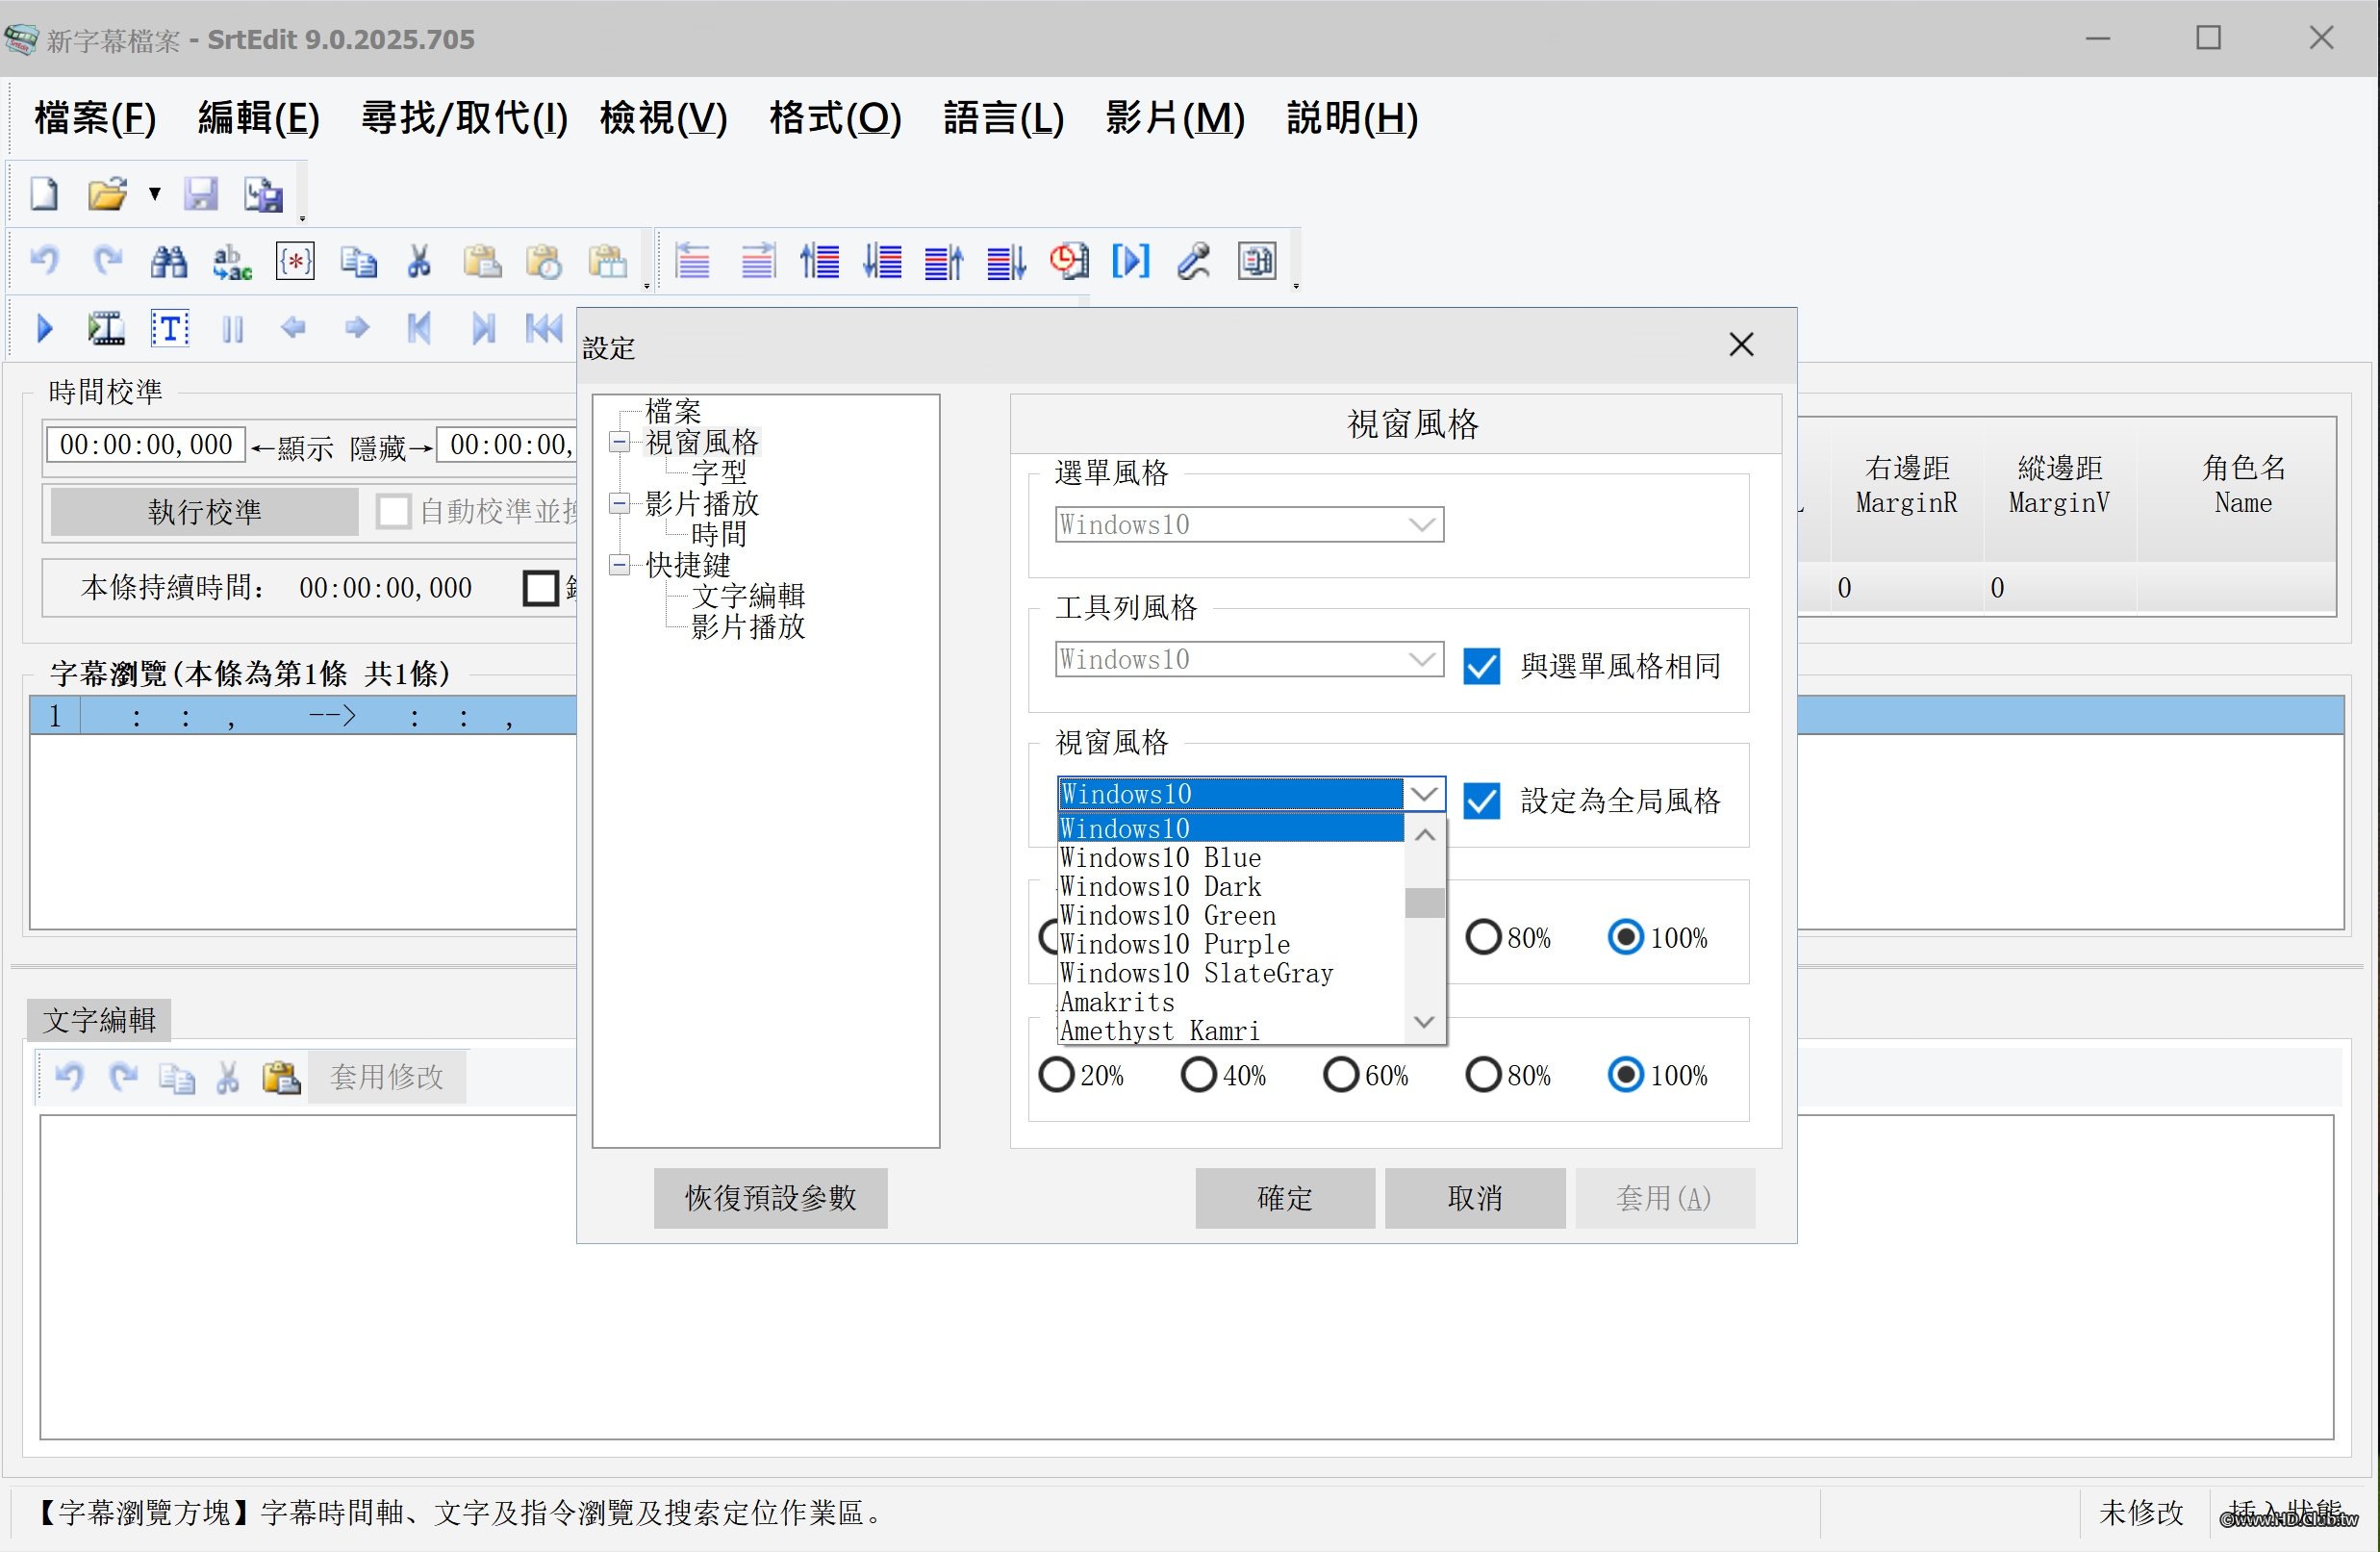Image resolution: width=2380 pixels, height=1552 pixels.
Task: Toggle 與選單風格相同 checkbox
Action: click(1481, 666)
